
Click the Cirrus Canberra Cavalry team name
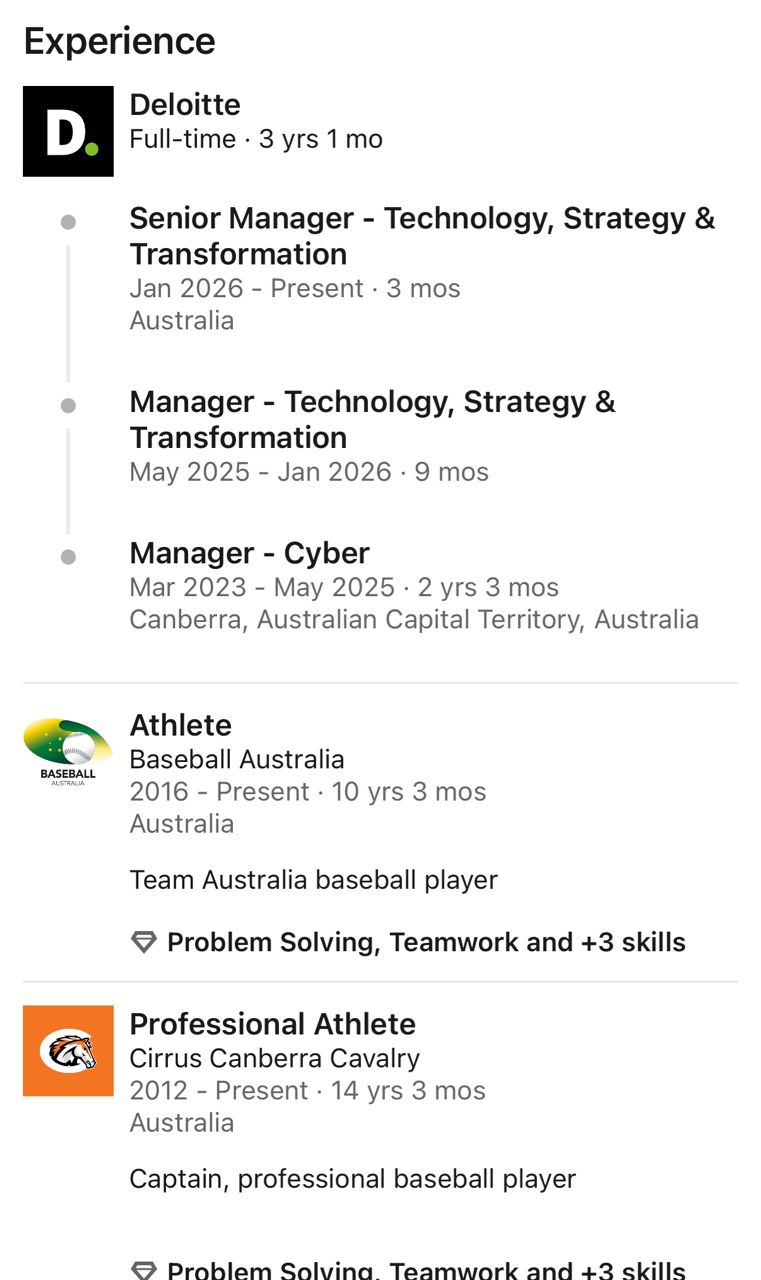pyautogui.click(x=274, y=1058)
